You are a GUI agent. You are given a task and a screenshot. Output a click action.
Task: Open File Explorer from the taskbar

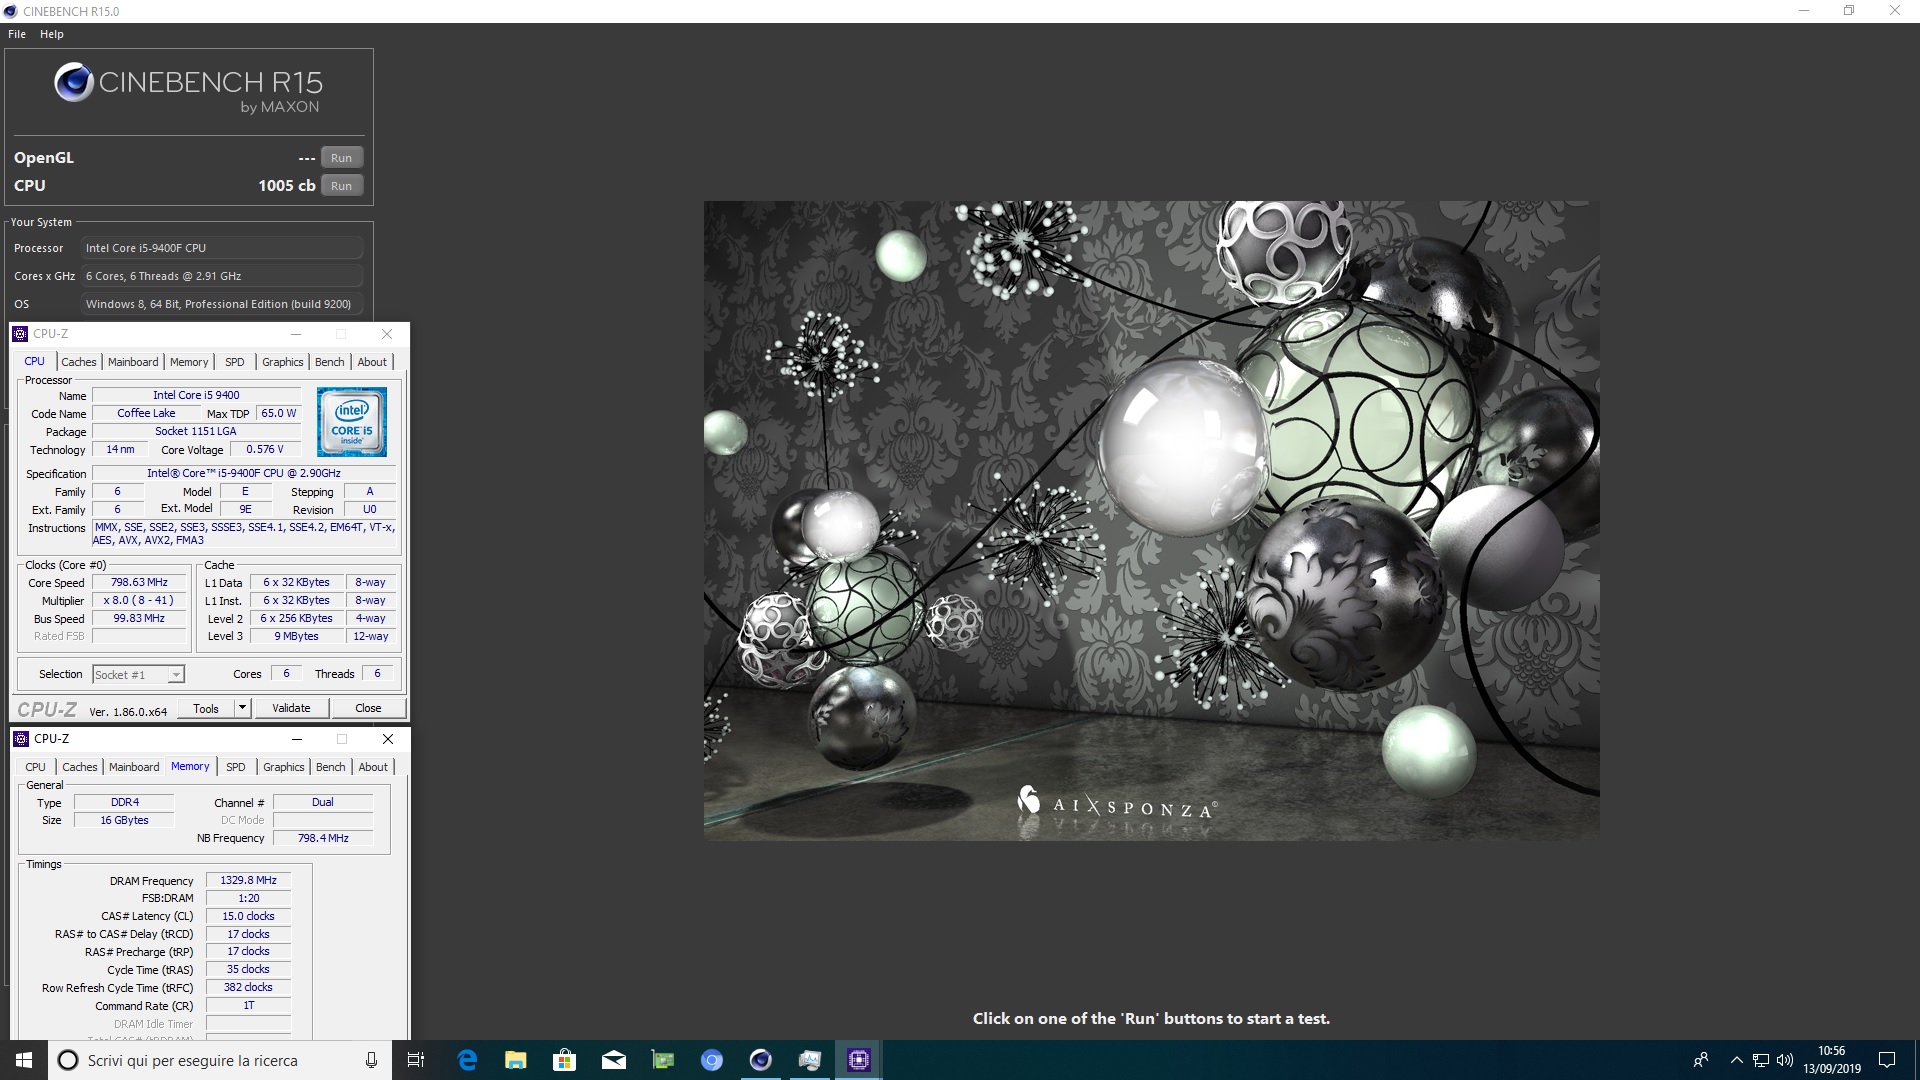pyautogui.click(x=516, y=1060)
